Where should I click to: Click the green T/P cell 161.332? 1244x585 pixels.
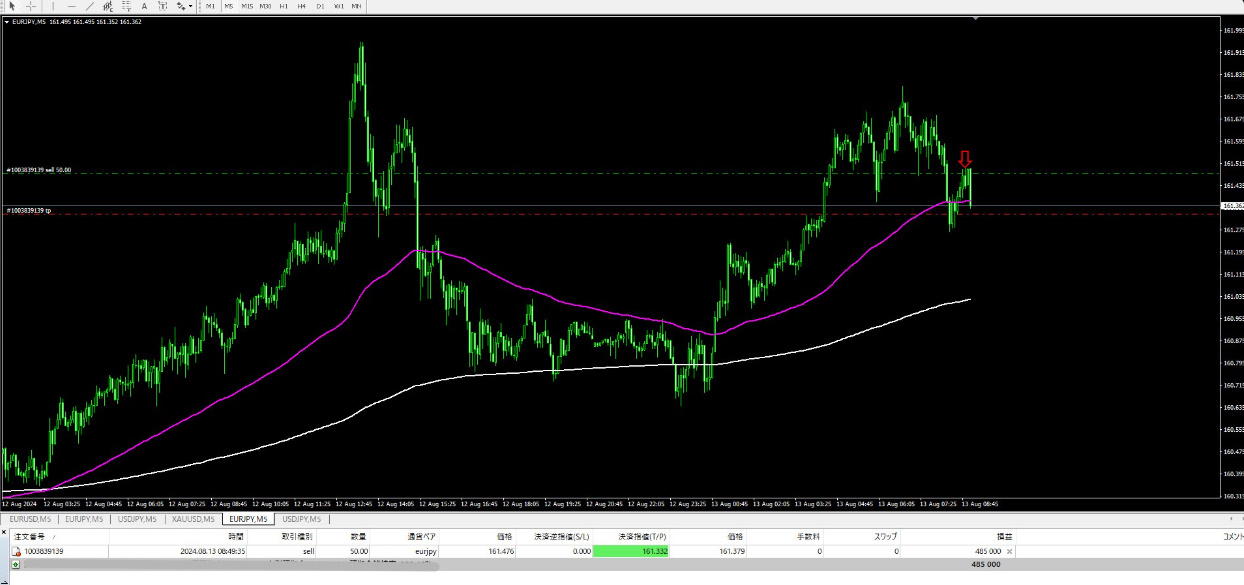click(631, 551)
